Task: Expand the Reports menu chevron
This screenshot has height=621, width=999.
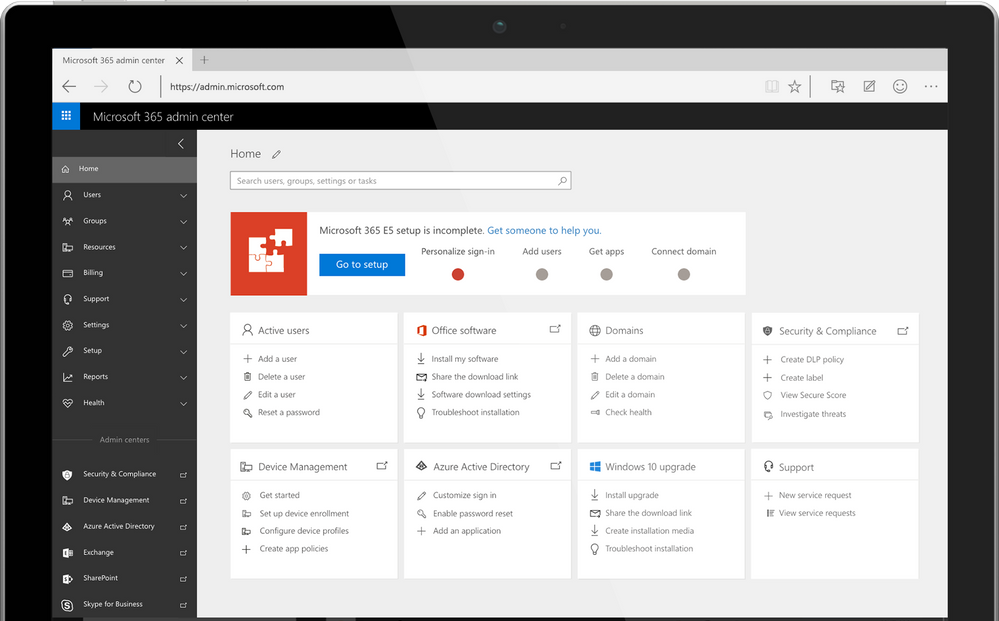Action: pyautogui.click(x=183, y=377)
